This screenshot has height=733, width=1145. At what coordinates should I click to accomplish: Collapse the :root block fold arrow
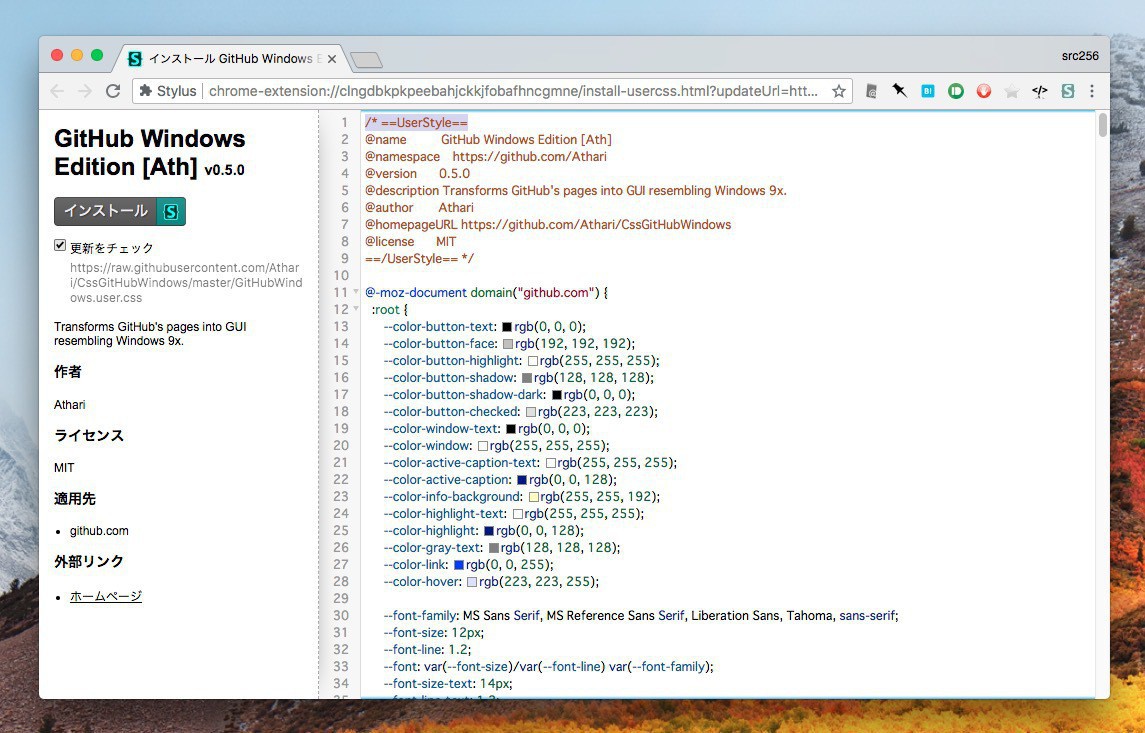coord(356,310)
